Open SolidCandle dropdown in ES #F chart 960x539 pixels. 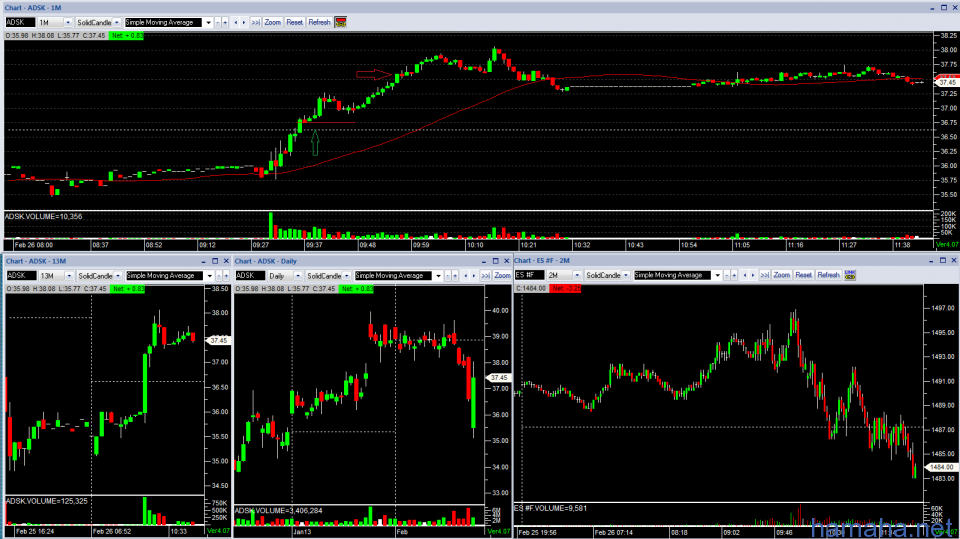(x=626, y=275)
